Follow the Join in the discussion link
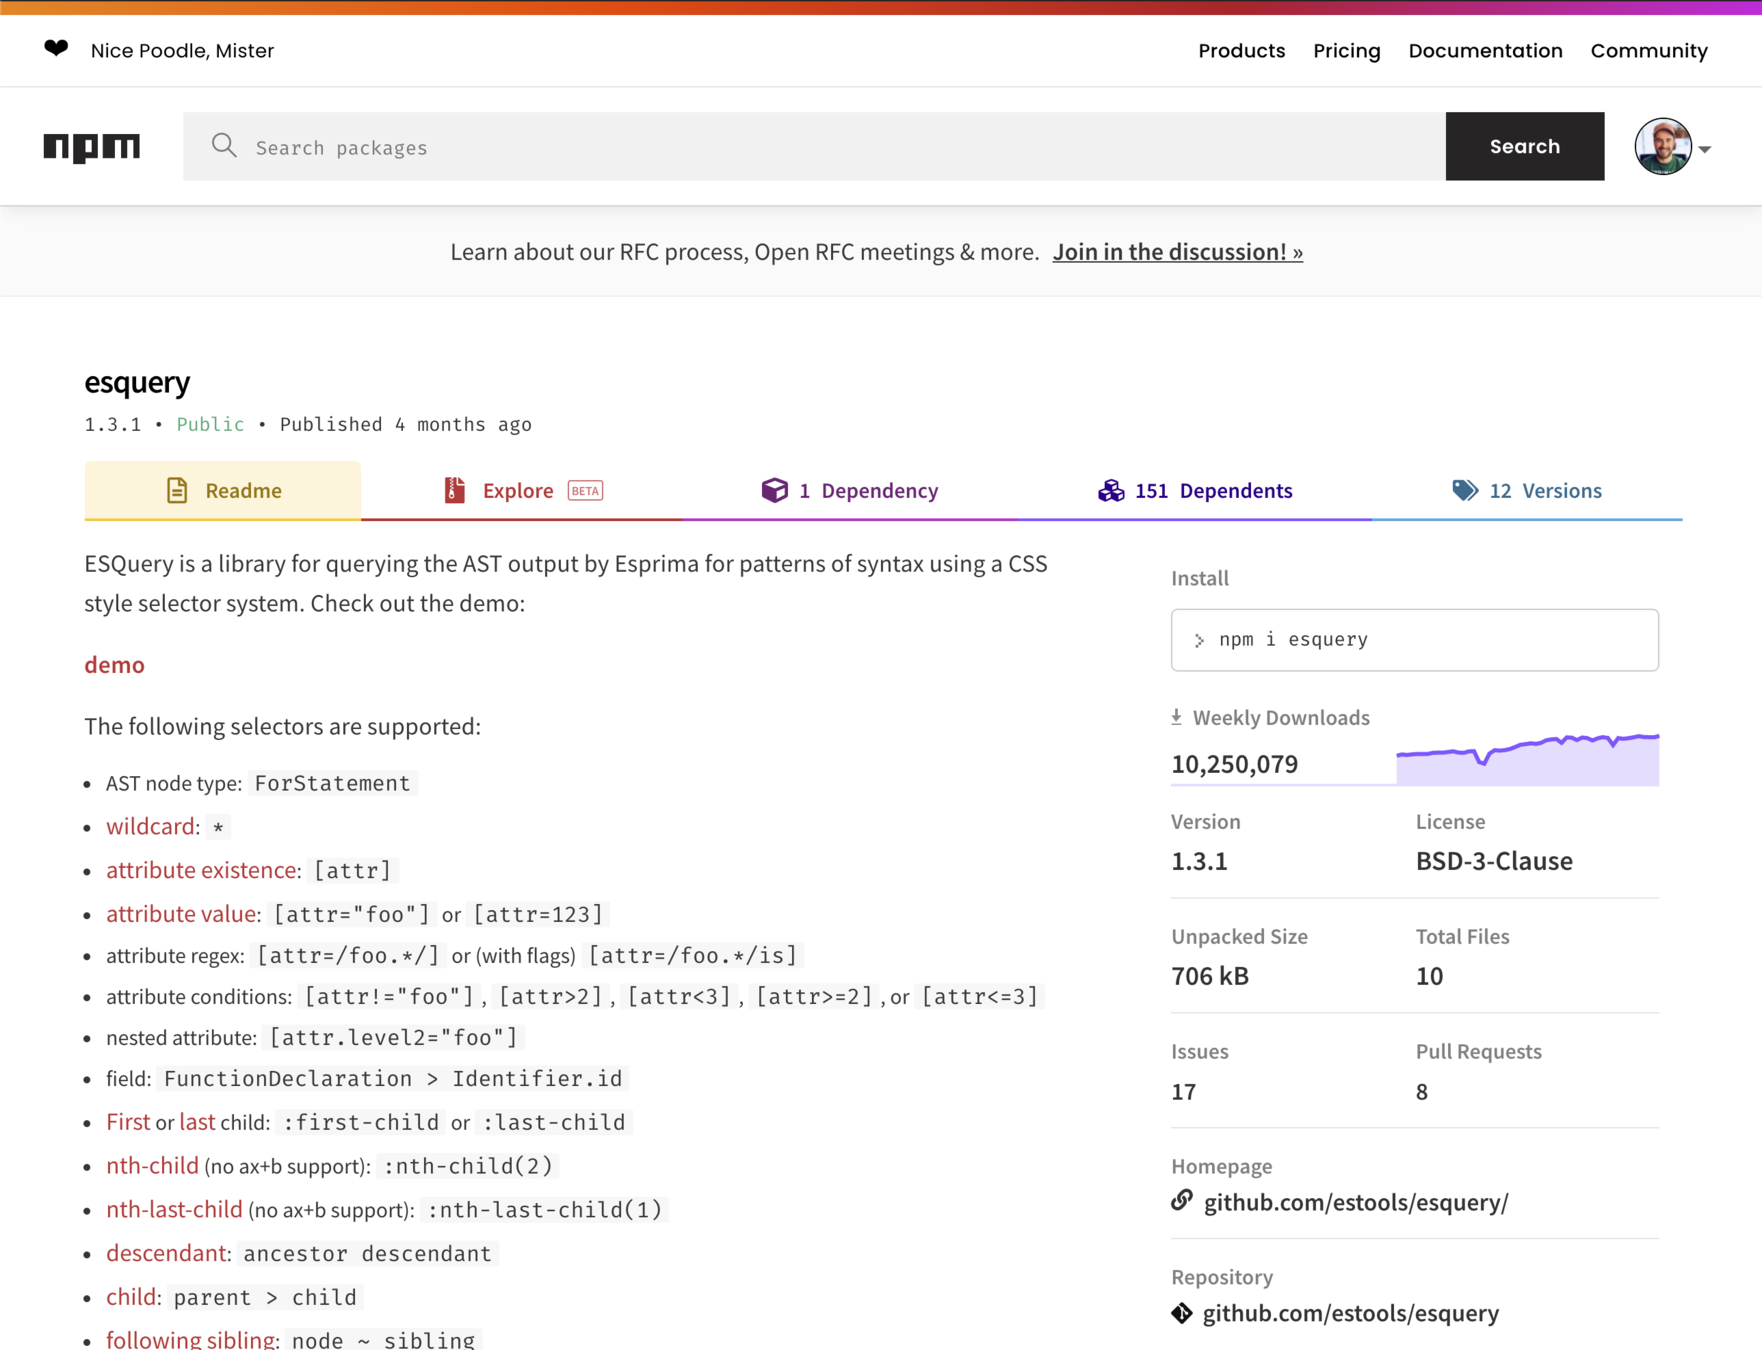The width and height of the screenshot is (1762, 1350). click(1177, 252)
